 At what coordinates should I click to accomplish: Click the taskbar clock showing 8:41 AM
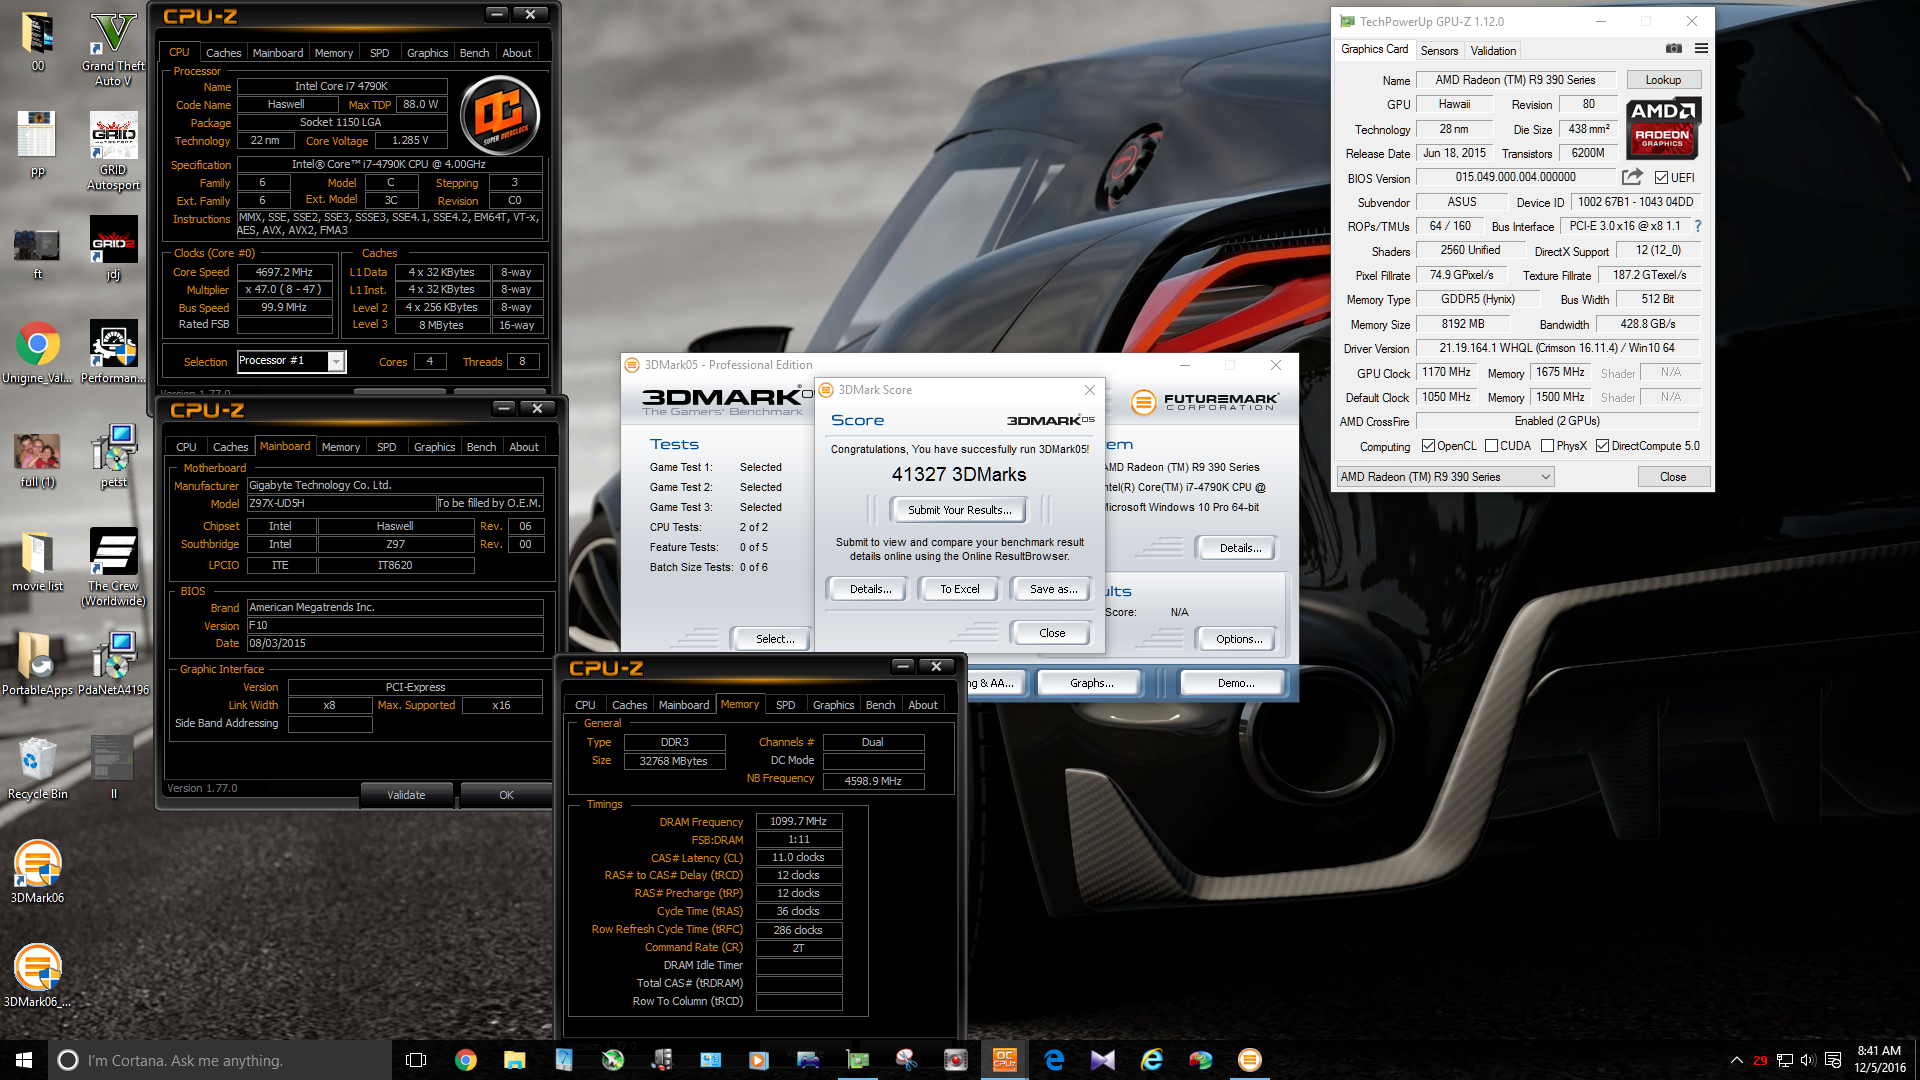click(x=1879, y=1059)
